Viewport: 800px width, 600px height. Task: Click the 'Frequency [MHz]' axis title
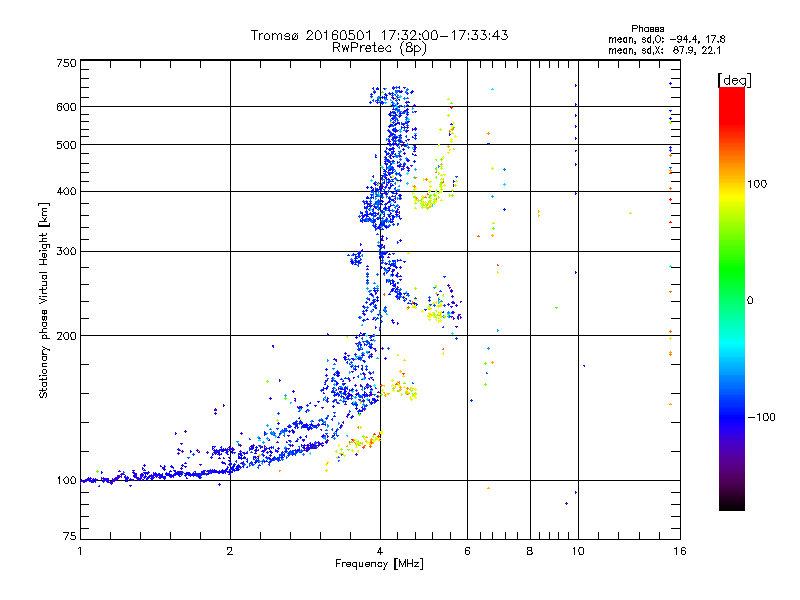[379, 564]
